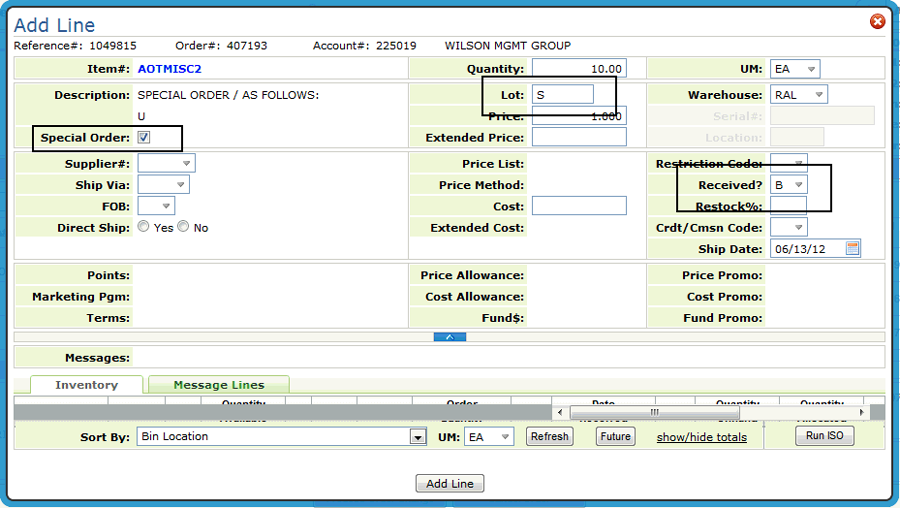900x508 pixels.
Task: Click the AOTMISC2 item number link
Action: coord(169,69)
